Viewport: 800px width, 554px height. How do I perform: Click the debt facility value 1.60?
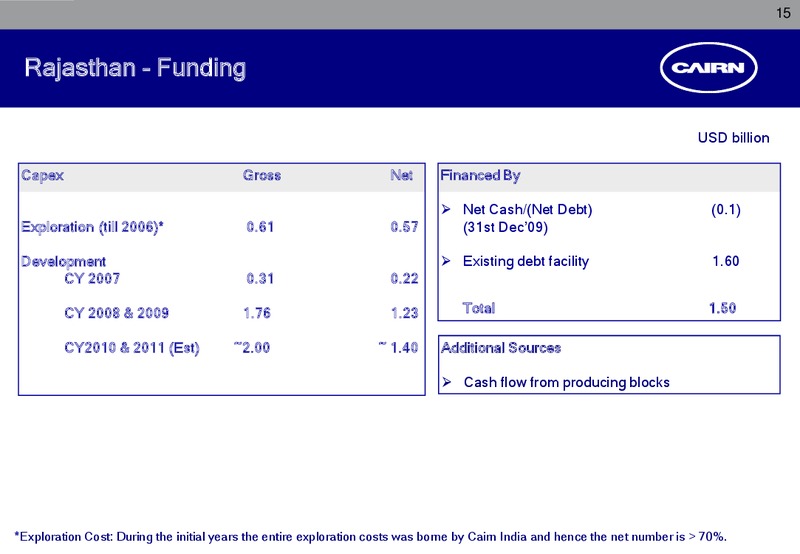(x=726, y=261)
